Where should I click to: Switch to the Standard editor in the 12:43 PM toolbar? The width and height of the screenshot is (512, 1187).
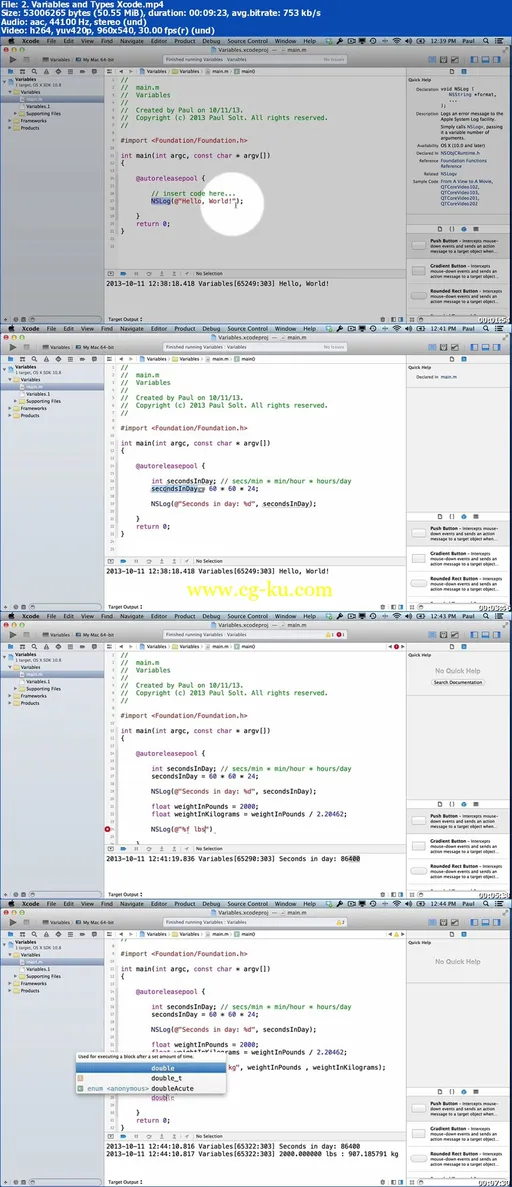tap(432, 634)
